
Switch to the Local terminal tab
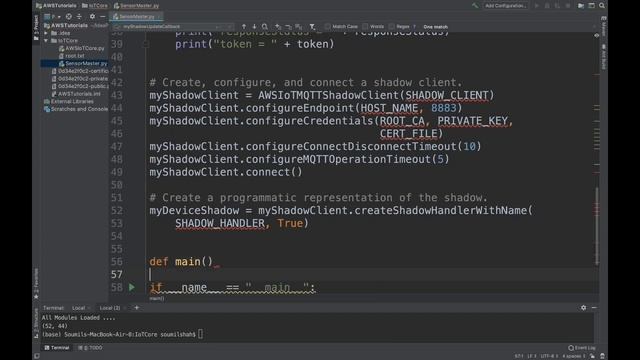coord(78,308)
